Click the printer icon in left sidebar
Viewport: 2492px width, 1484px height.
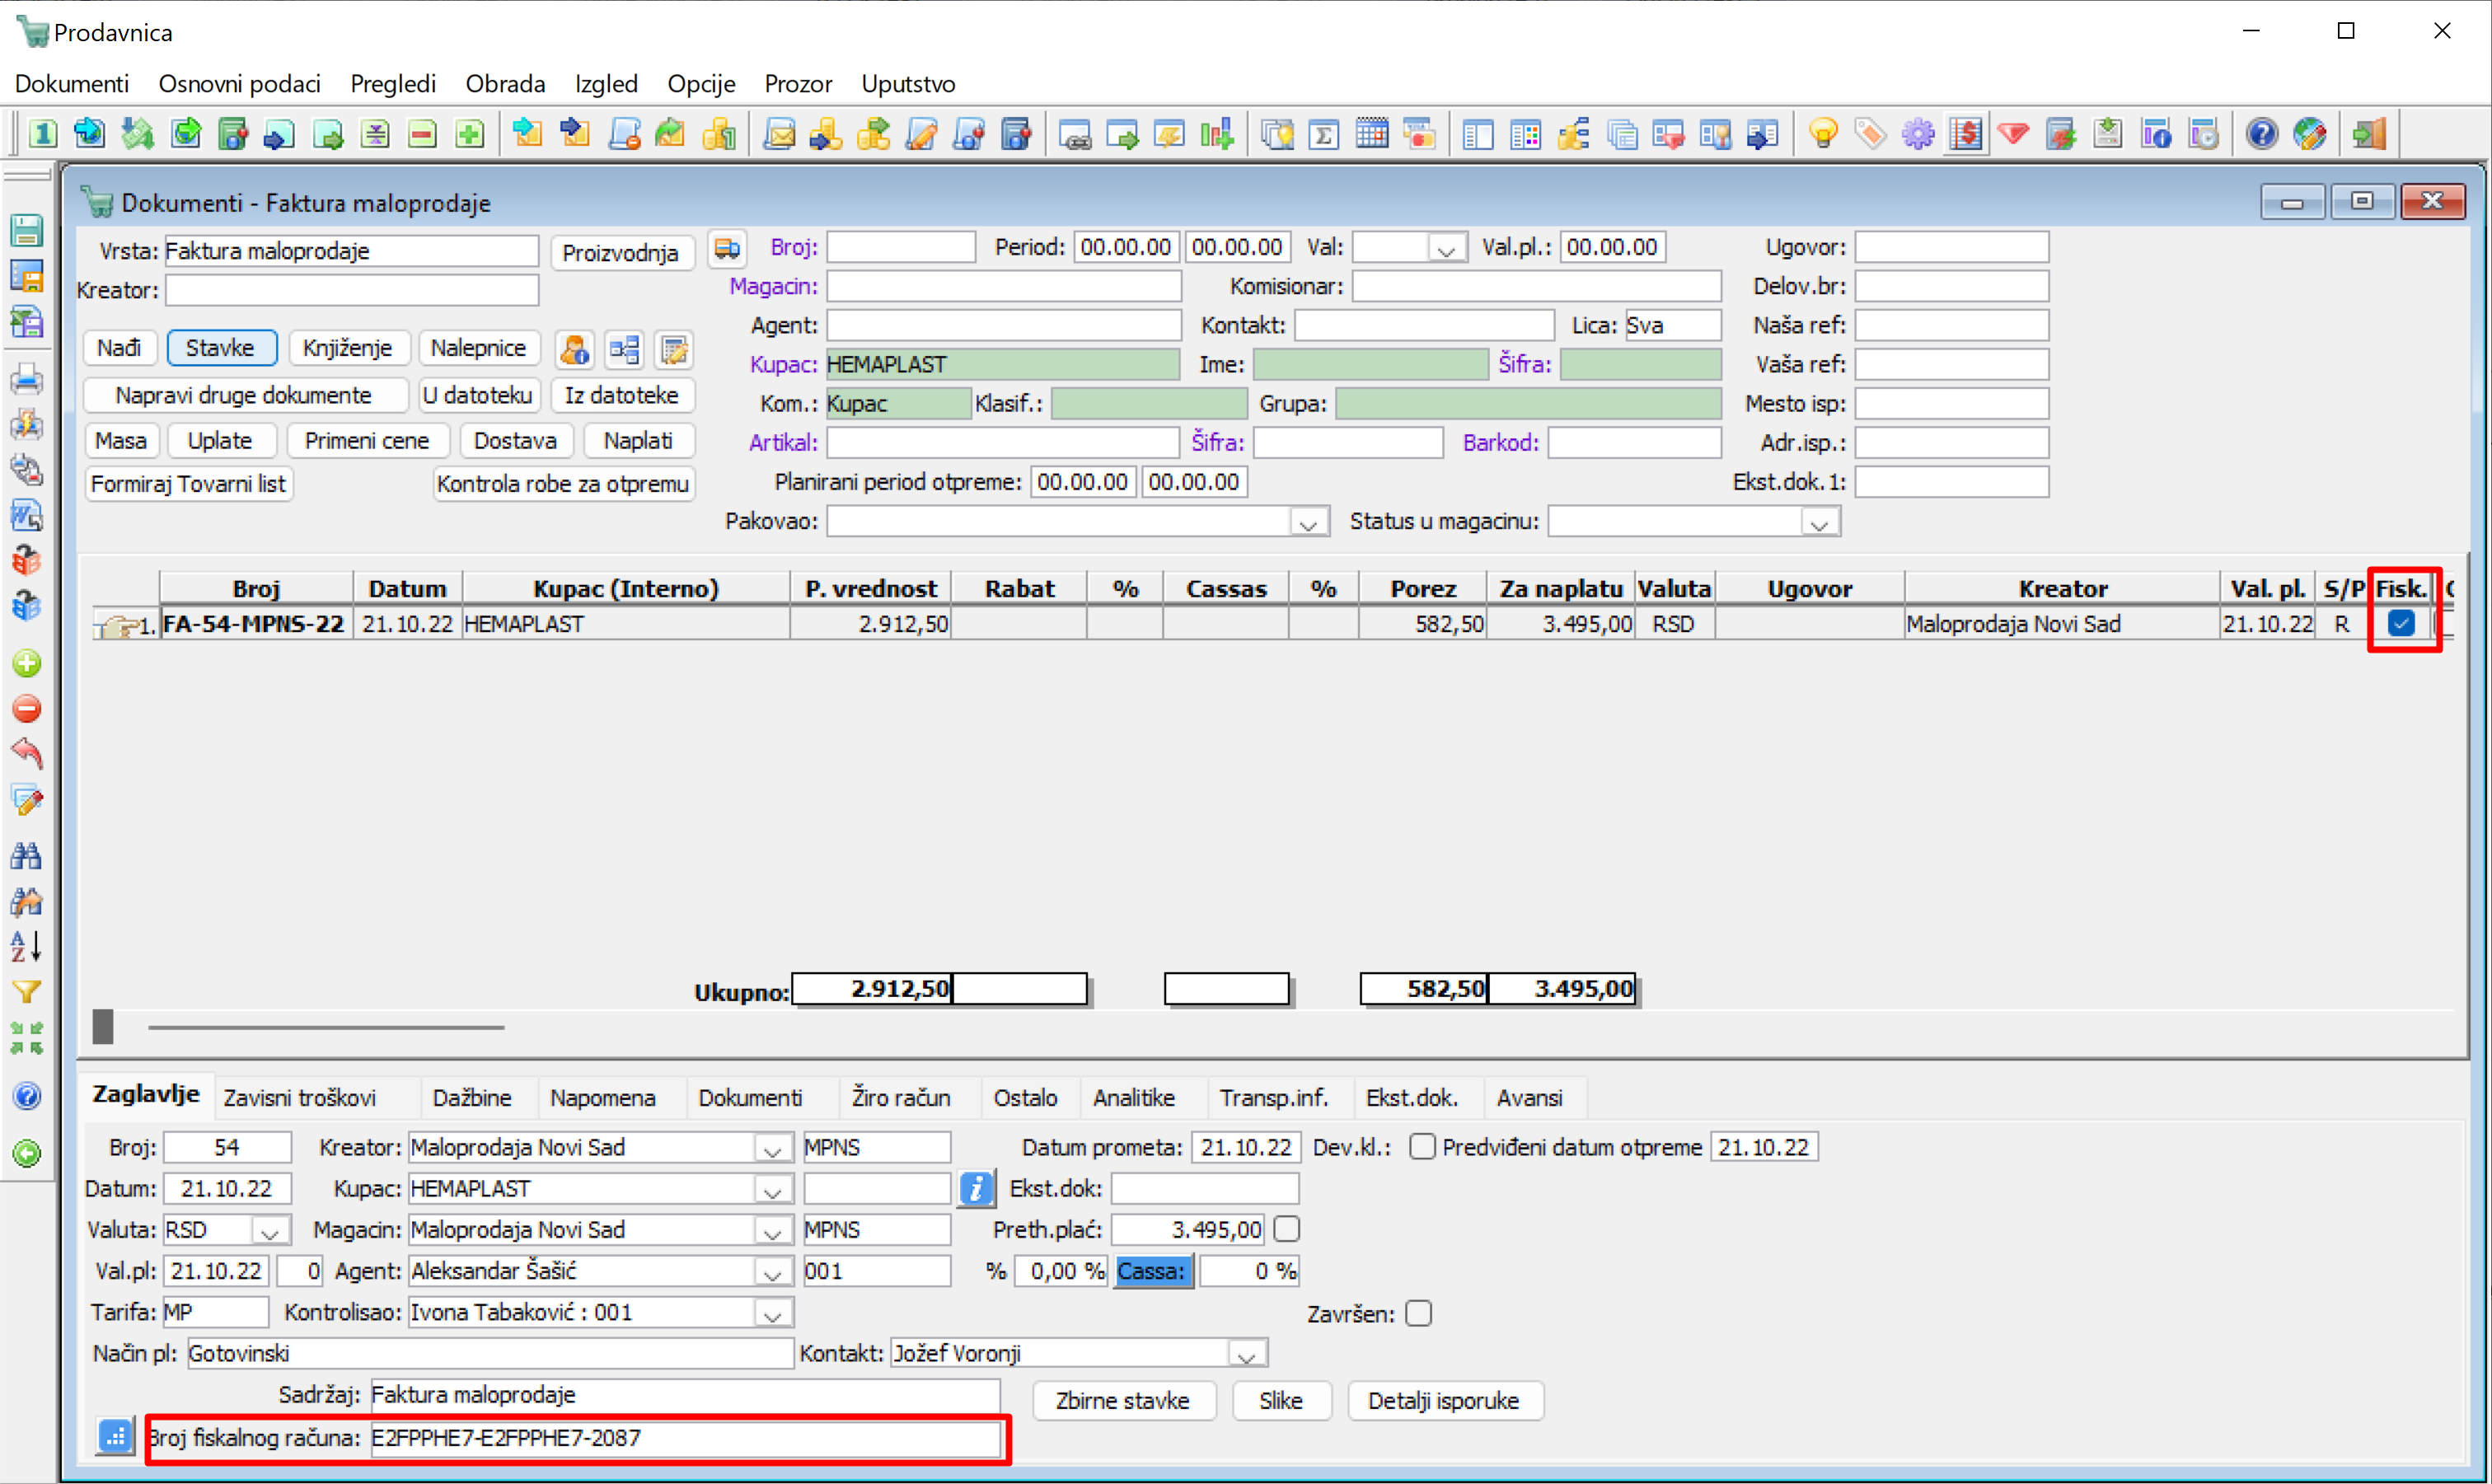pyautogui.click(x=27, y=380)
